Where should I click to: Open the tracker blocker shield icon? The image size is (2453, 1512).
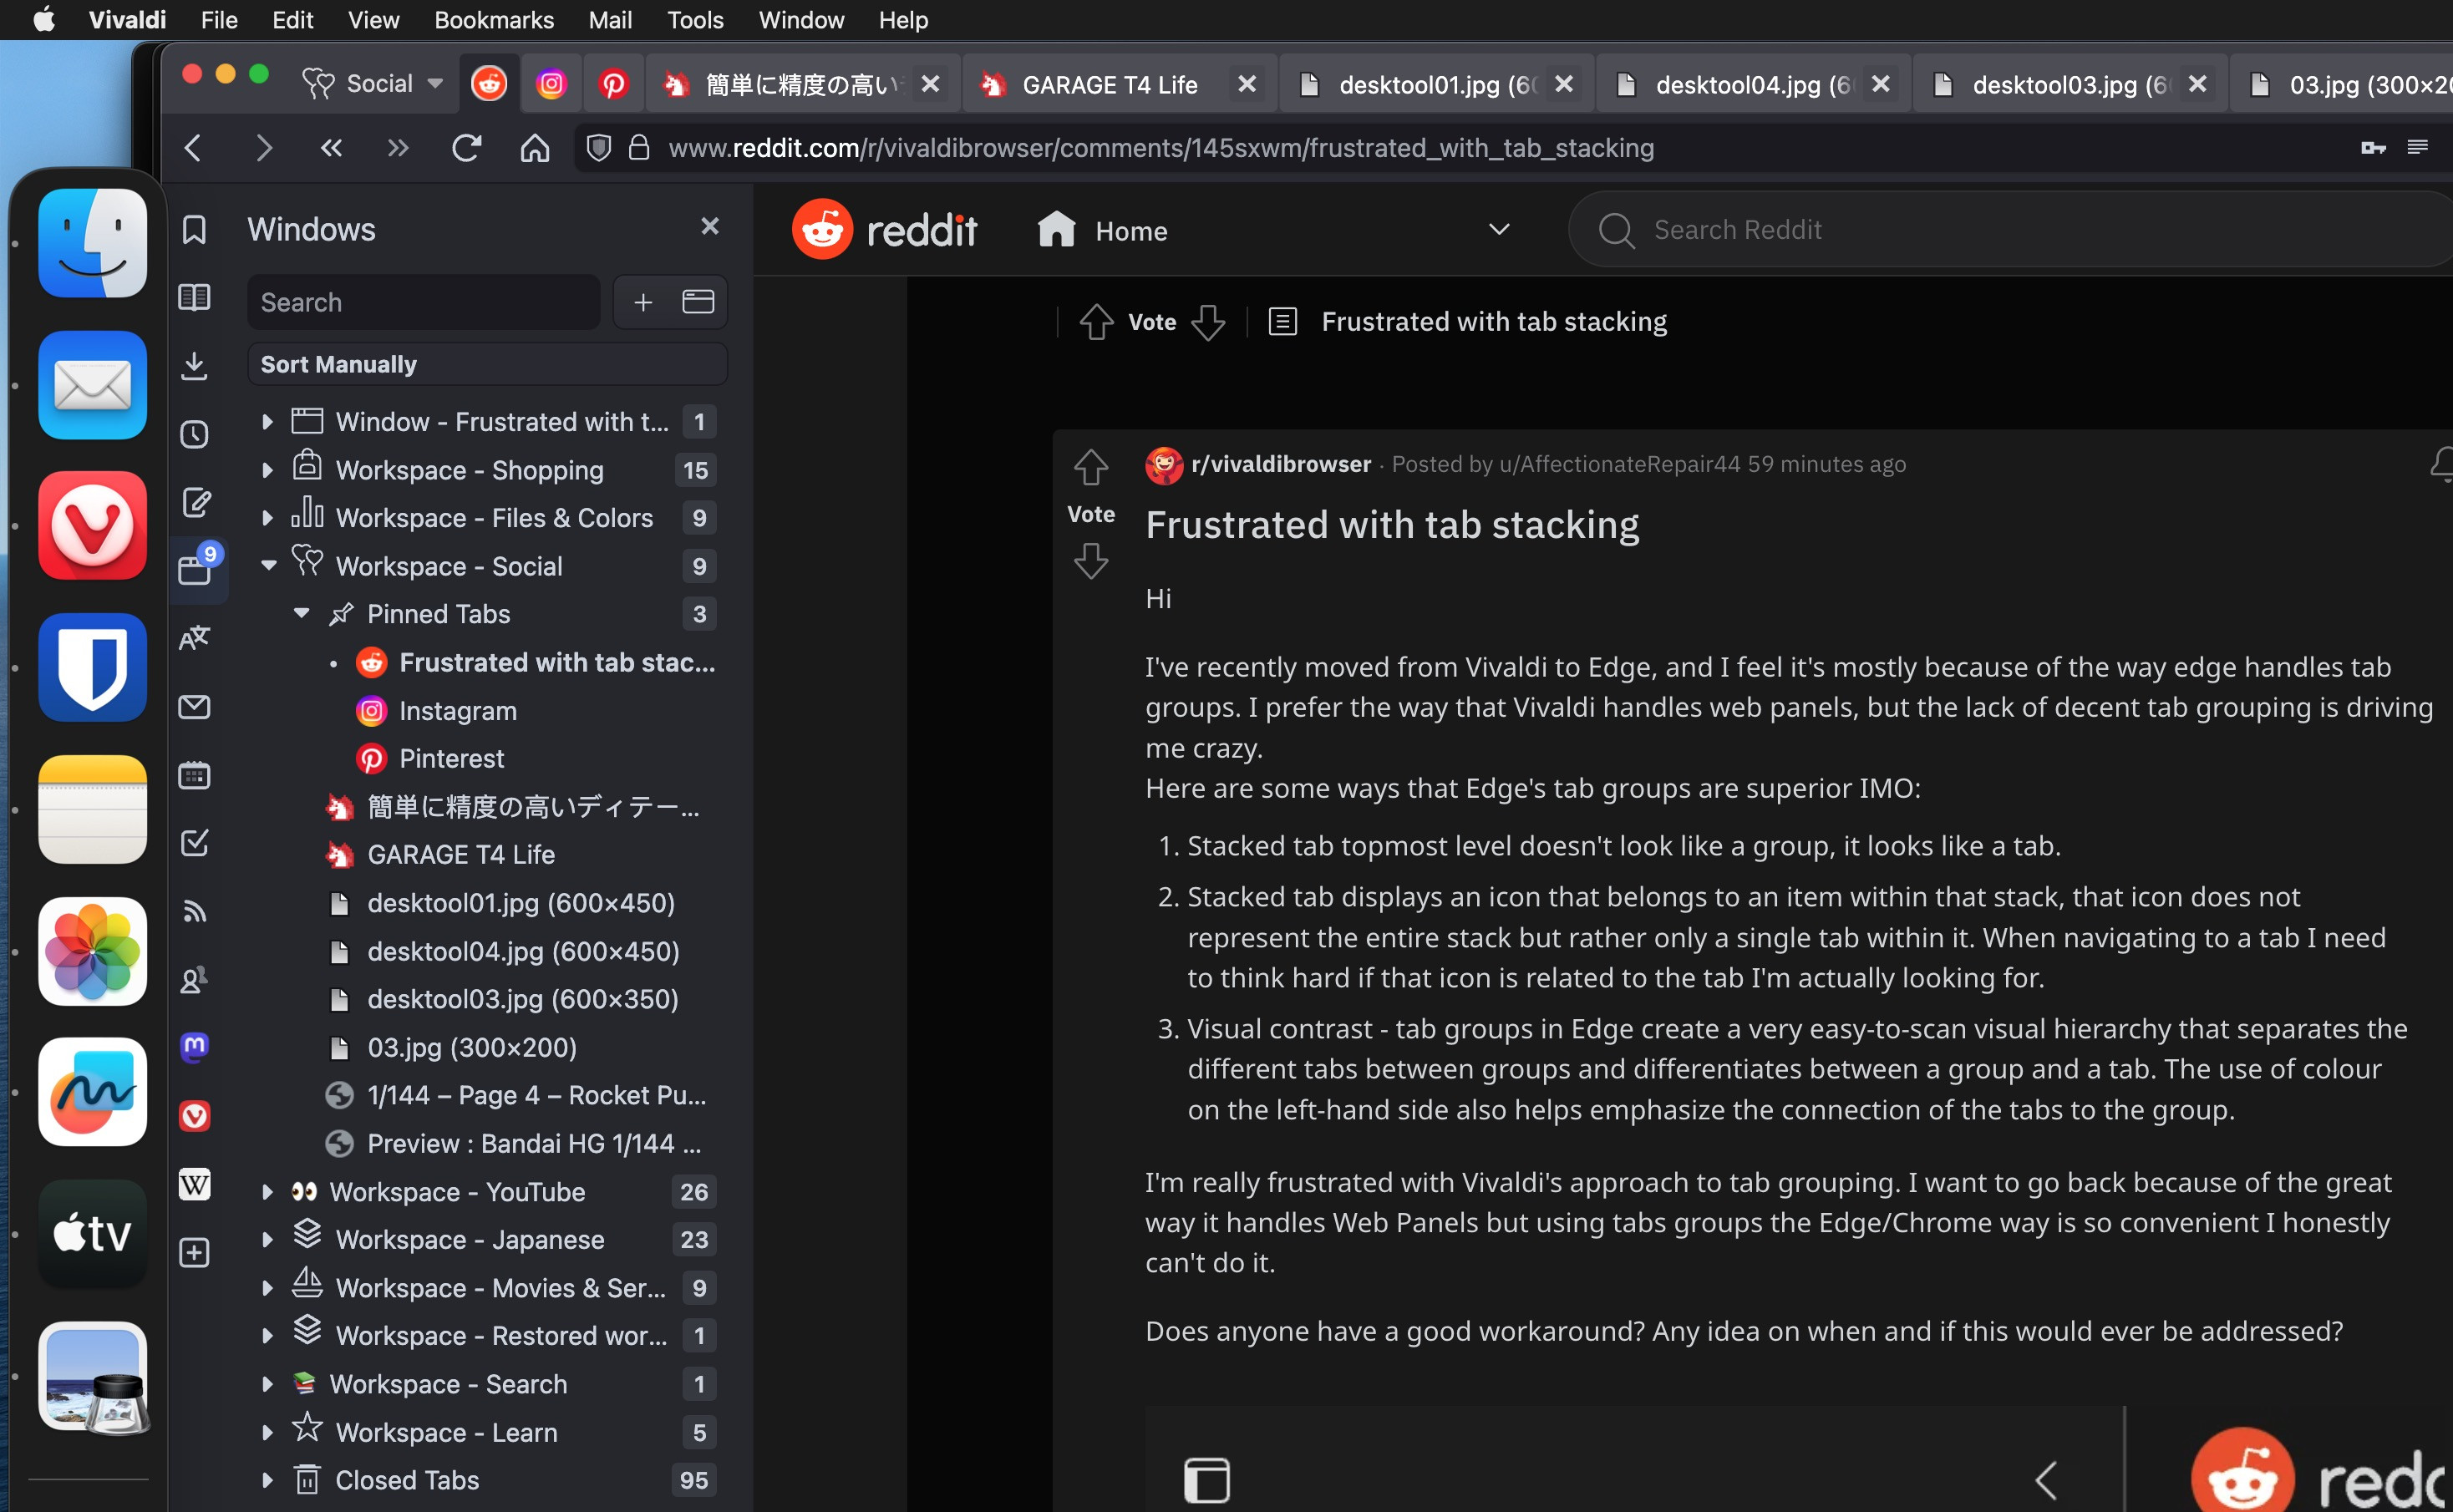pyautogui.click(x=598, y=149)
